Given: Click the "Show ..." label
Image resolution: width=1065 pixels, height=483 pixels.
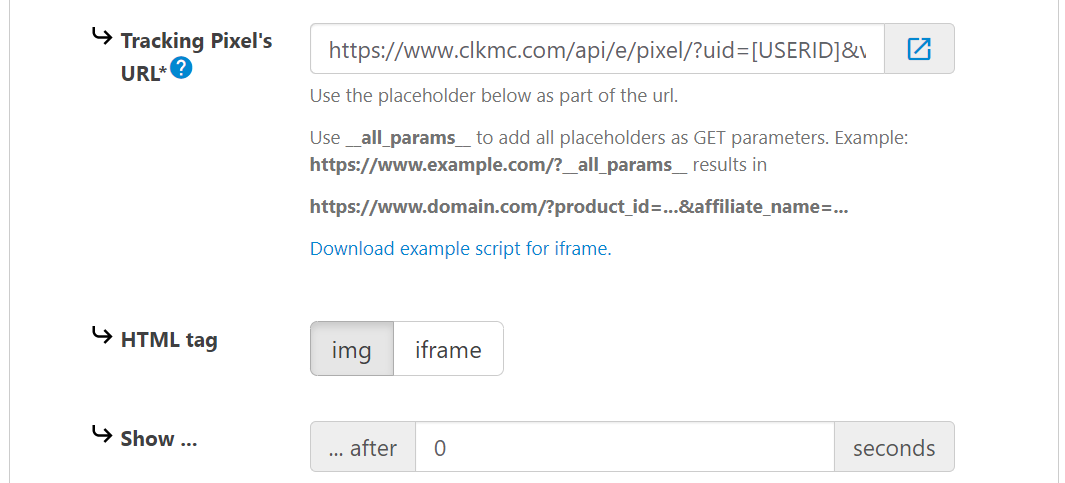Looking at the screenshot, I should 159,439.
